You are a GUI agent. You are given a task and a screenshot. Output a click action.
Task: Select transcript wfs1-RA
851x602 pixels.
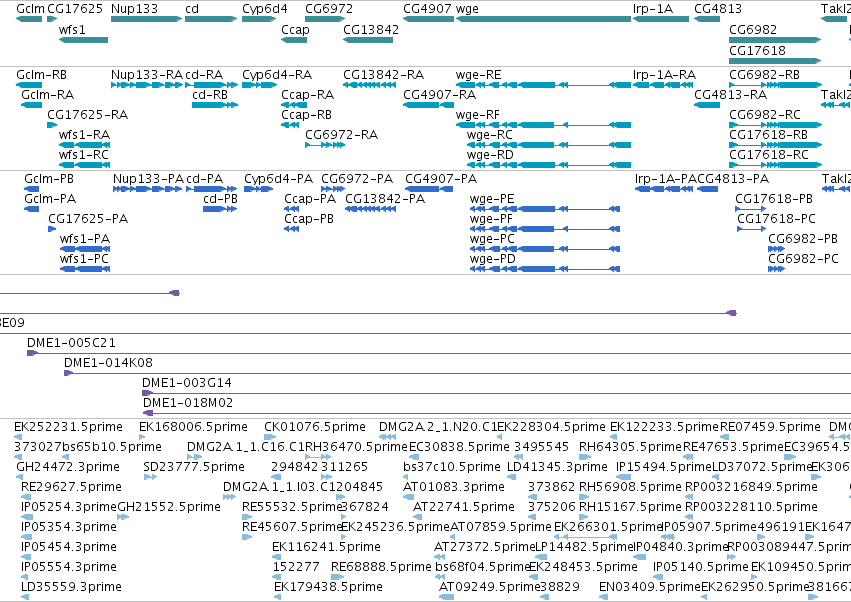point(84,145)
